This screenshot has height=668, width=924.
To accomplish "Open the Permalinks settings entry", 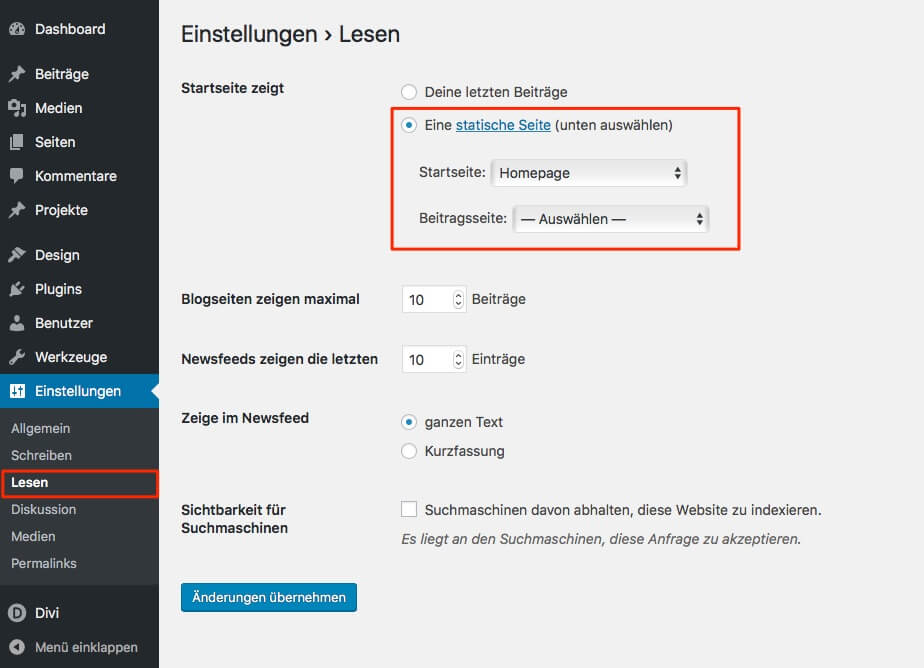I will pyautogui.click(x=44, y=563).
